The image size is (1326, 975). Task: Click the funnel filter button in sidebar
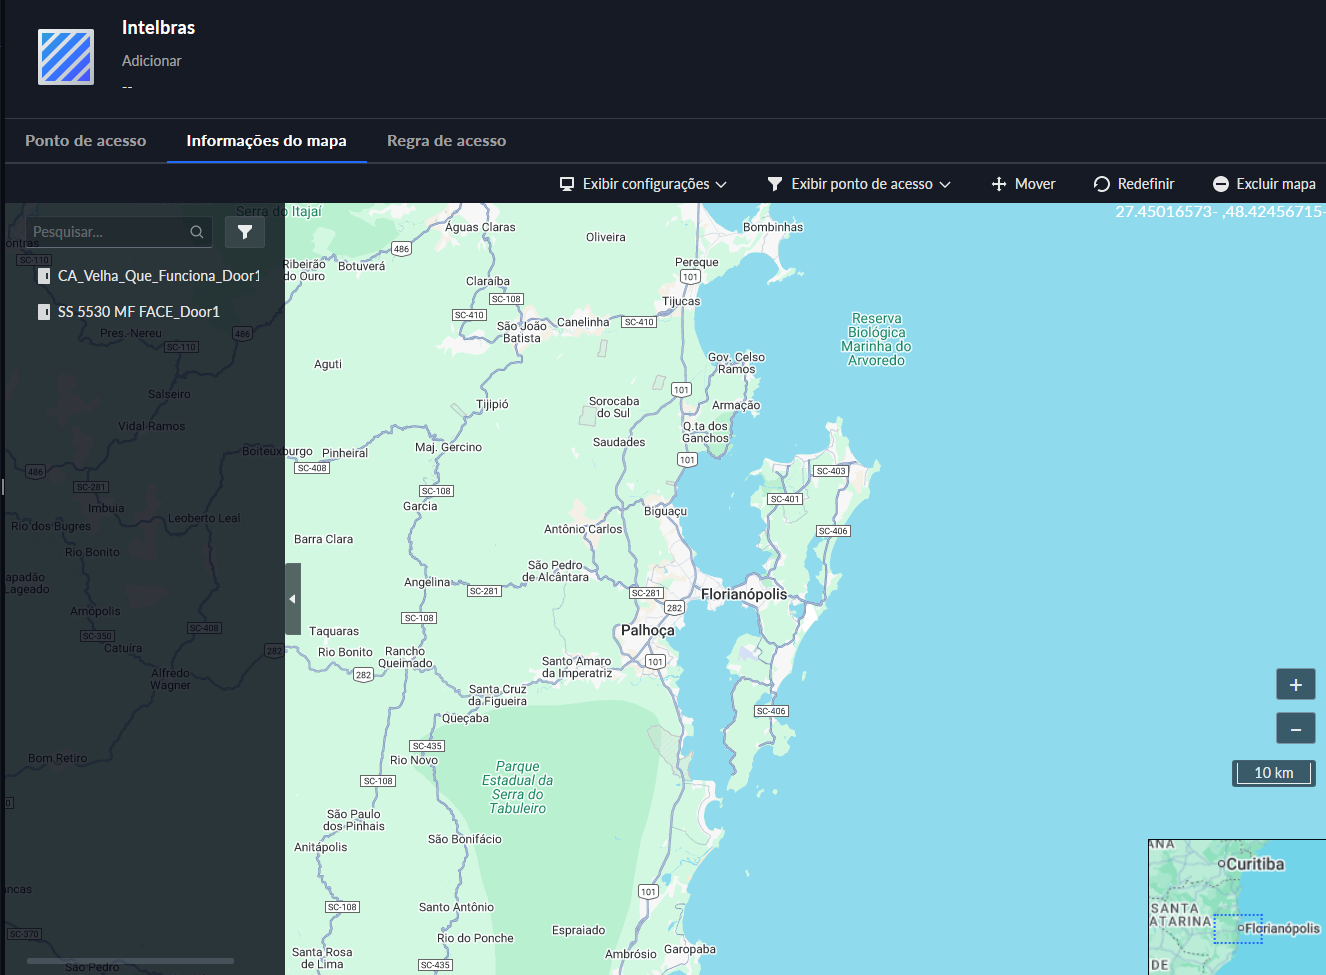[x=245, y=232]
